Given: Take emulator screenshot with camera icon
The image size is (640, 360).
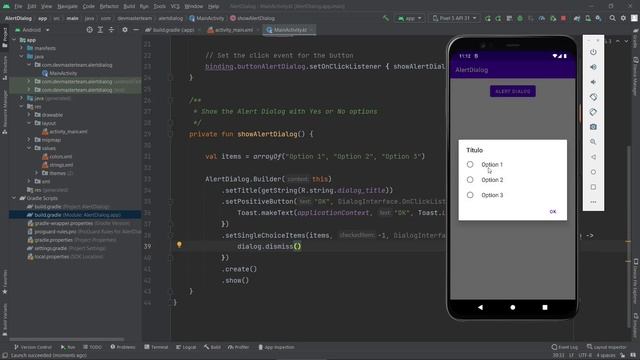Looking at the screenshot, I should pos(593,127).
